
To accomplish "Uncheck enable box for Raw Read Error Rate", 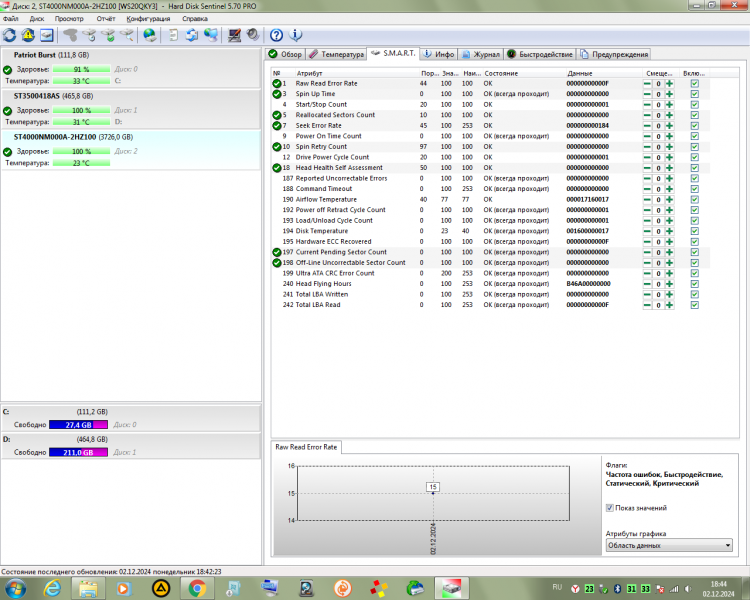I will point(695,83).
